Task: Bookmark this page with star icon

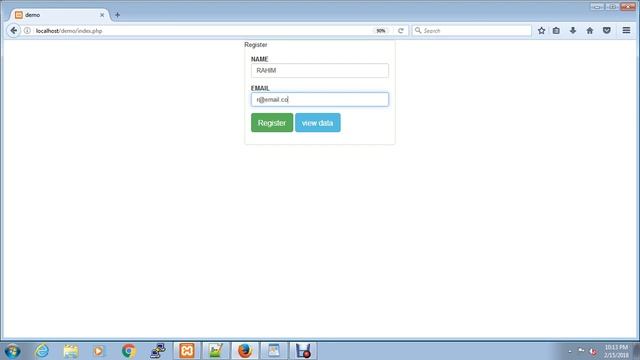Action: pyautogui.click(x=541, y=31)
